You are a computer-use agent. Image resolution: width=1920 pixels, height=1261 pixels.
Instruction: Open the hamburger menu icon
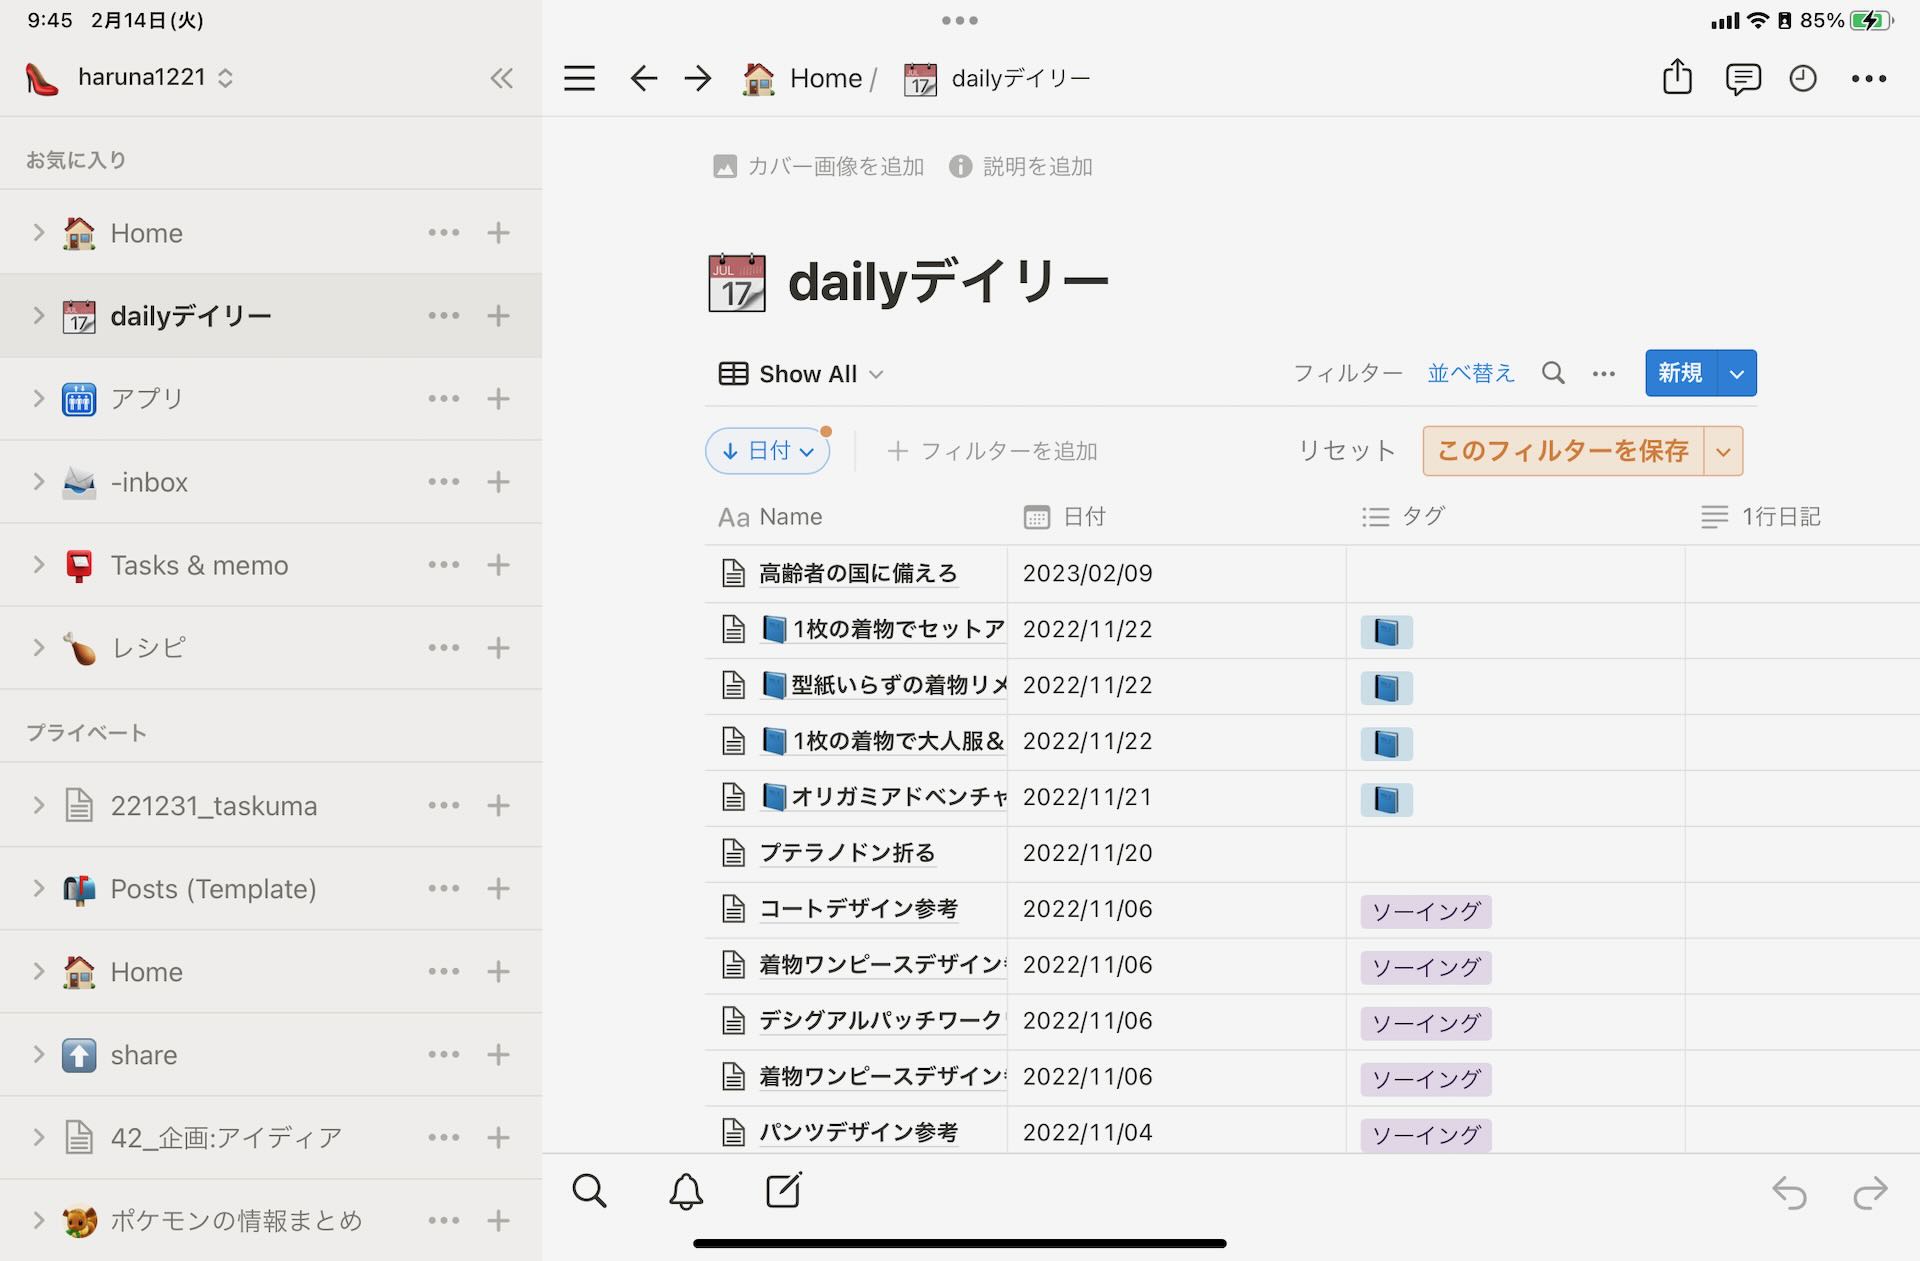point(579,78)
